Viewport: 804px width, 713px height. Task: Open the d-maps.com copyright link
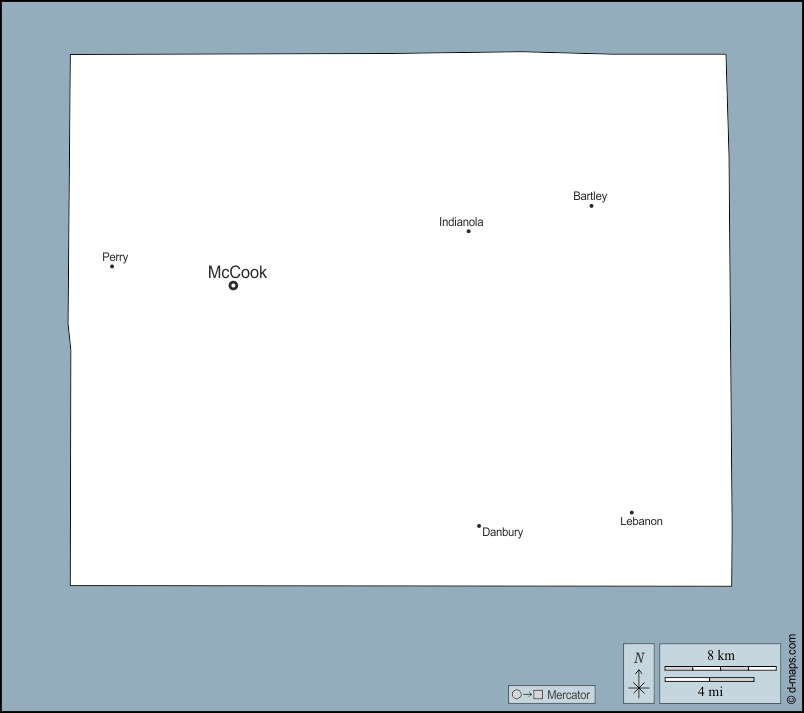click(791, 668)
